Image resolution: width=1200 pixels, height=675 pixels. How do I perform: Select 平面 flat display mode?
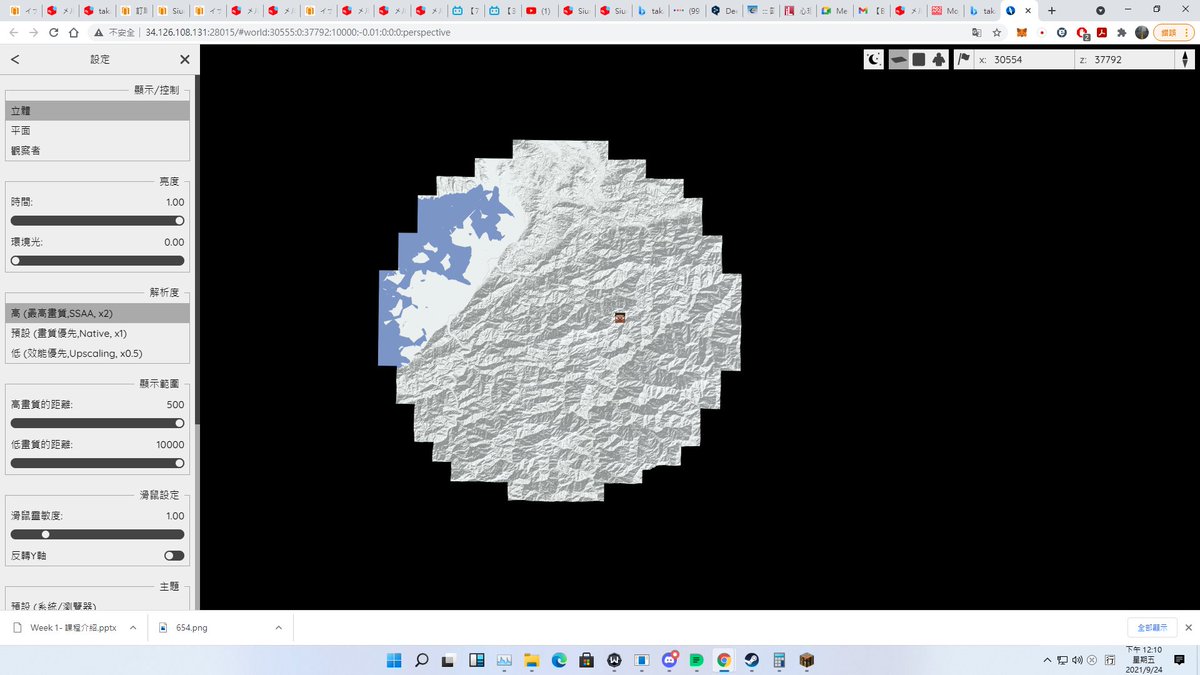pos(97,131)
